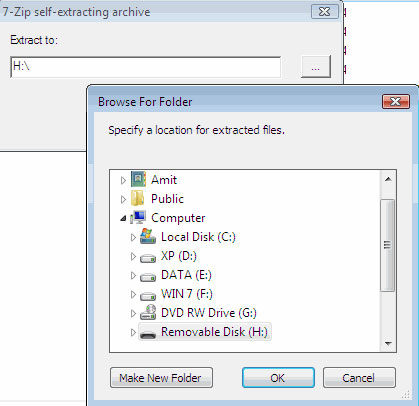Expand the Removable Disk (H:) node
Image resolution: width=419 pixels, height=406 pixels.
pyautogui.click(x=133, y=332)
